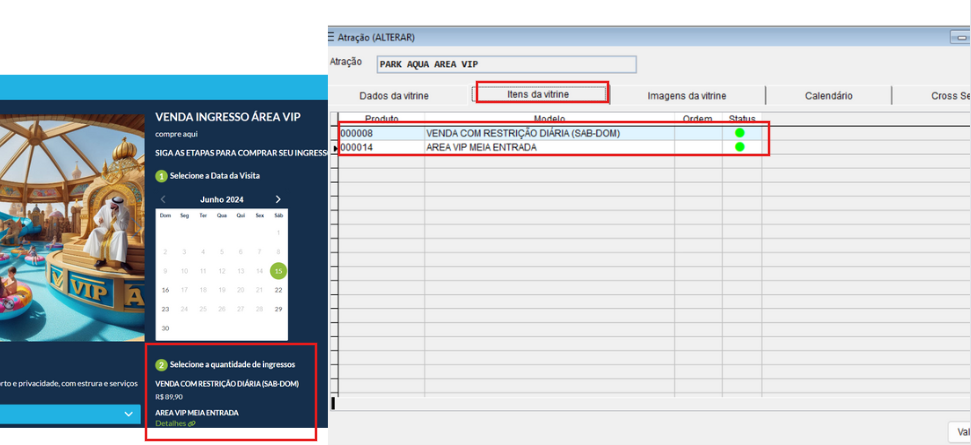
Task: Click the Atração name input field
Action: (x=506, y=65)
